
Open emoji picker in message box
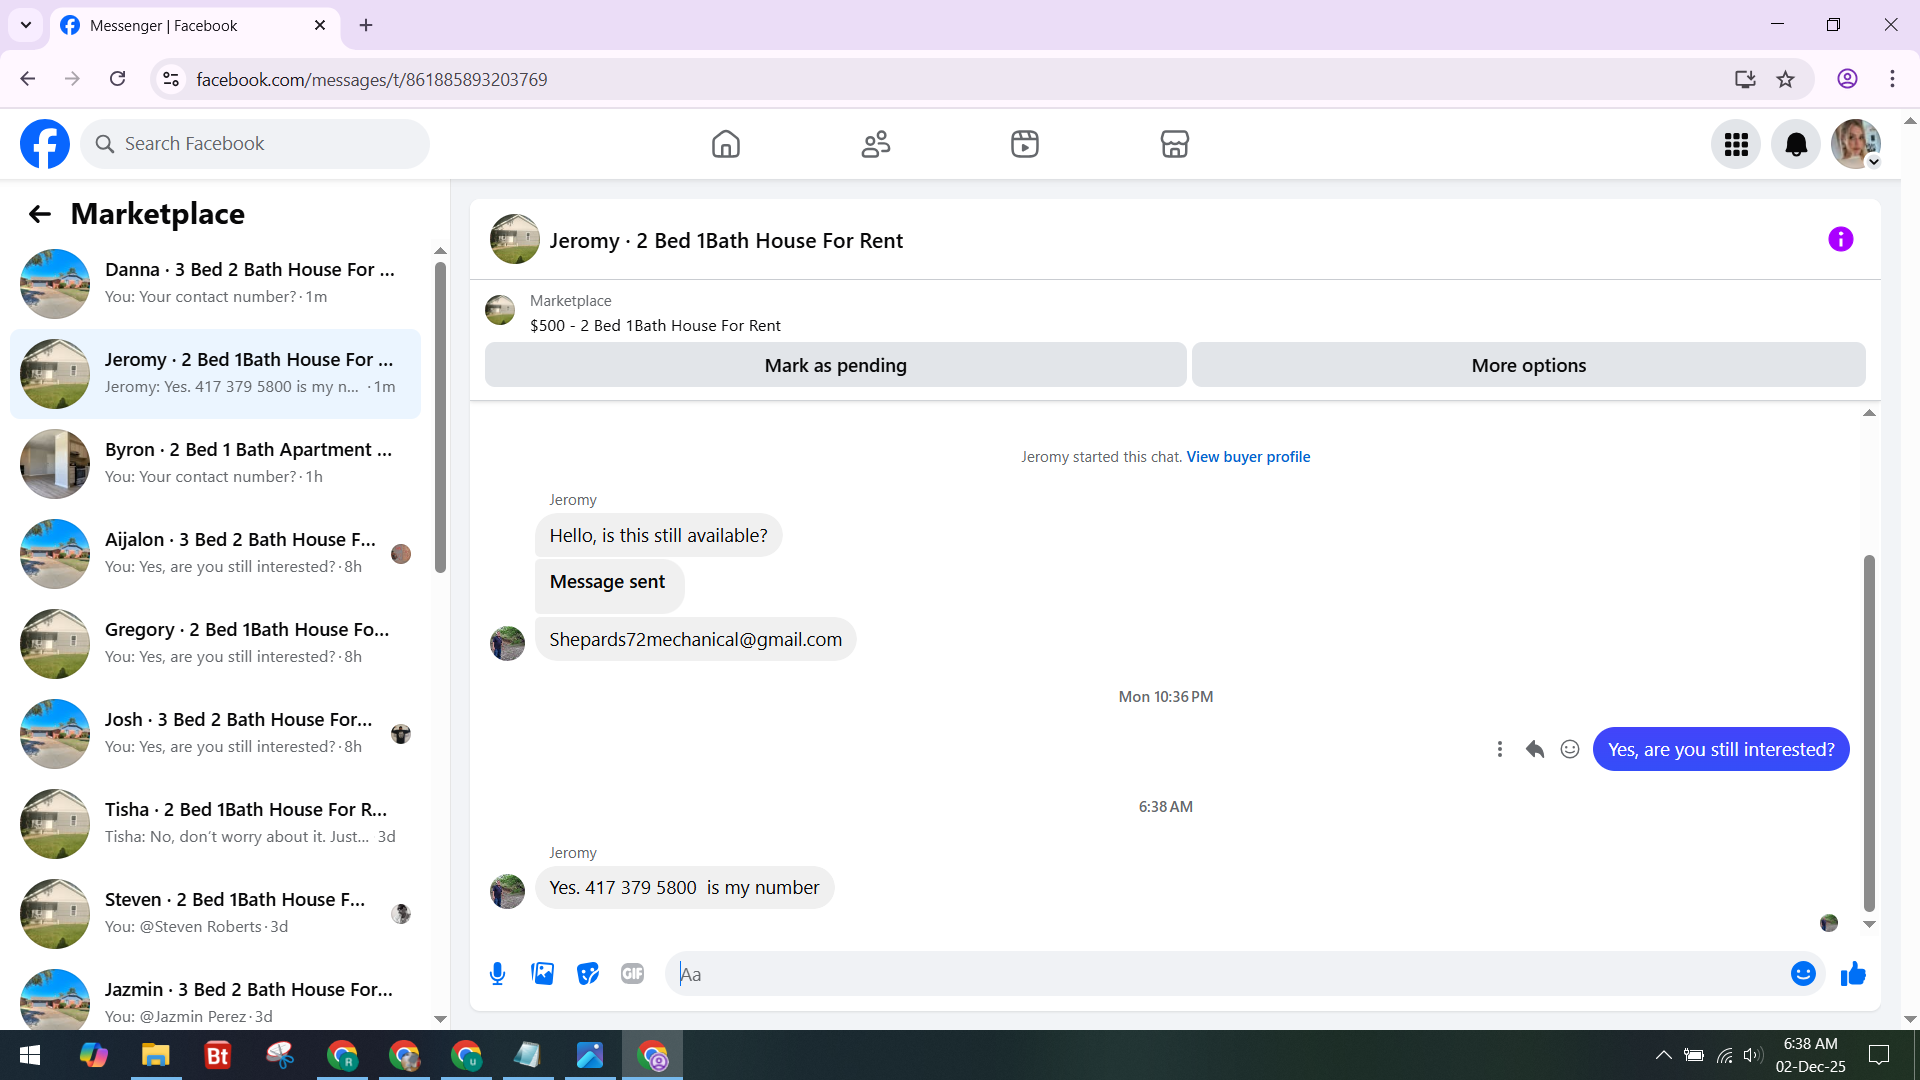coord(1802,974)
